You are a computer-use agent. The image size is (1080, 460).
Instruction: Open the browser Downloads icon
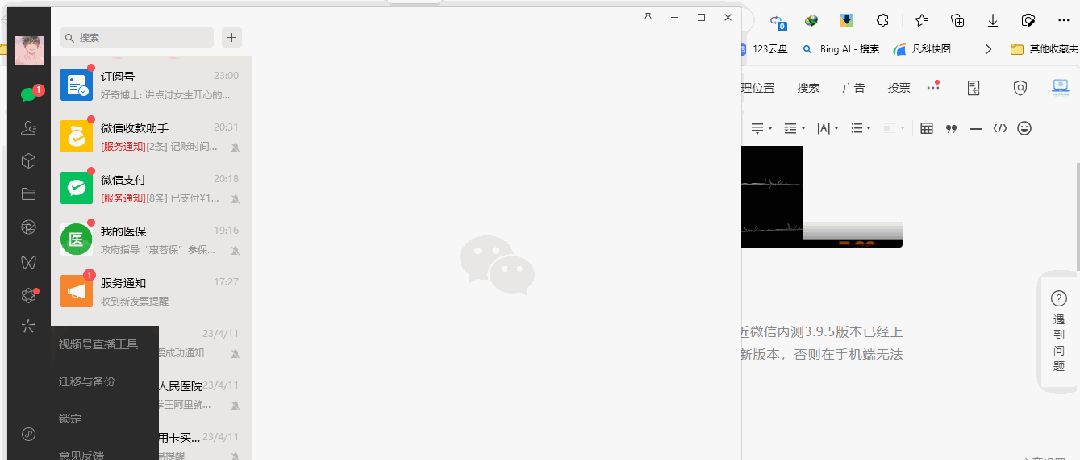993,21
